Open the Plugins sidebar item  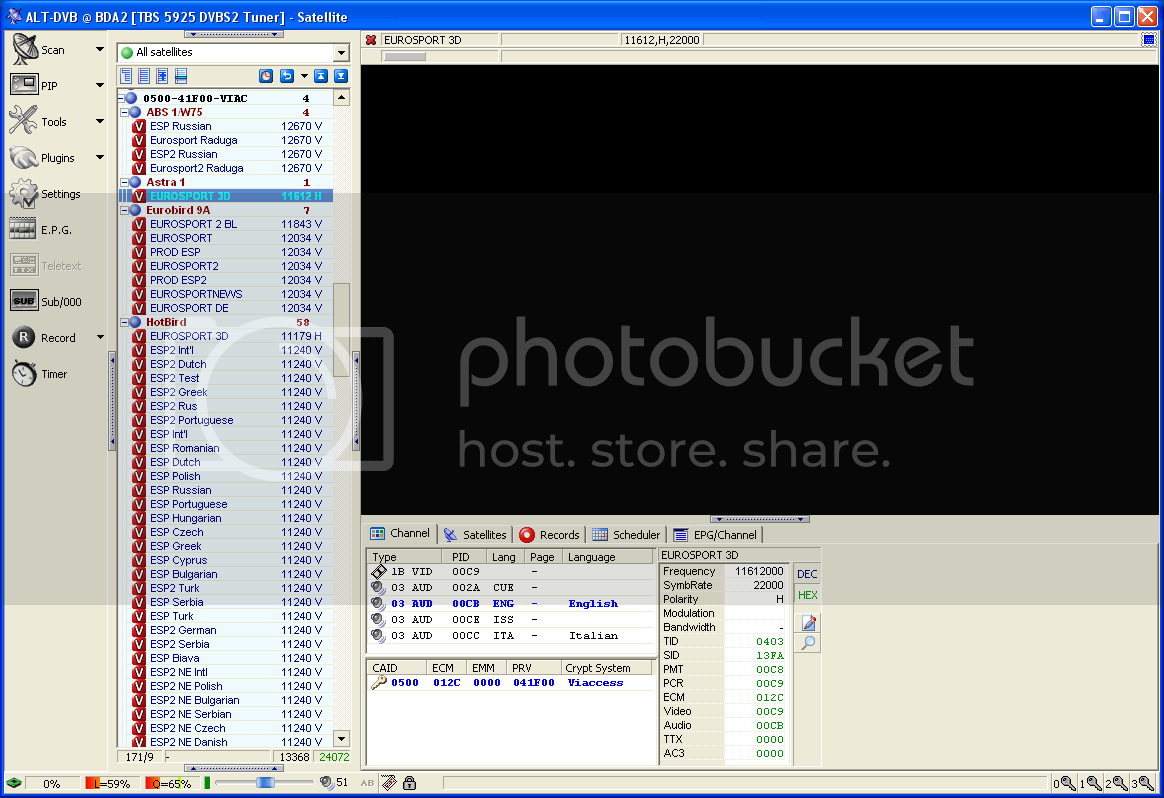click(42, 157)
